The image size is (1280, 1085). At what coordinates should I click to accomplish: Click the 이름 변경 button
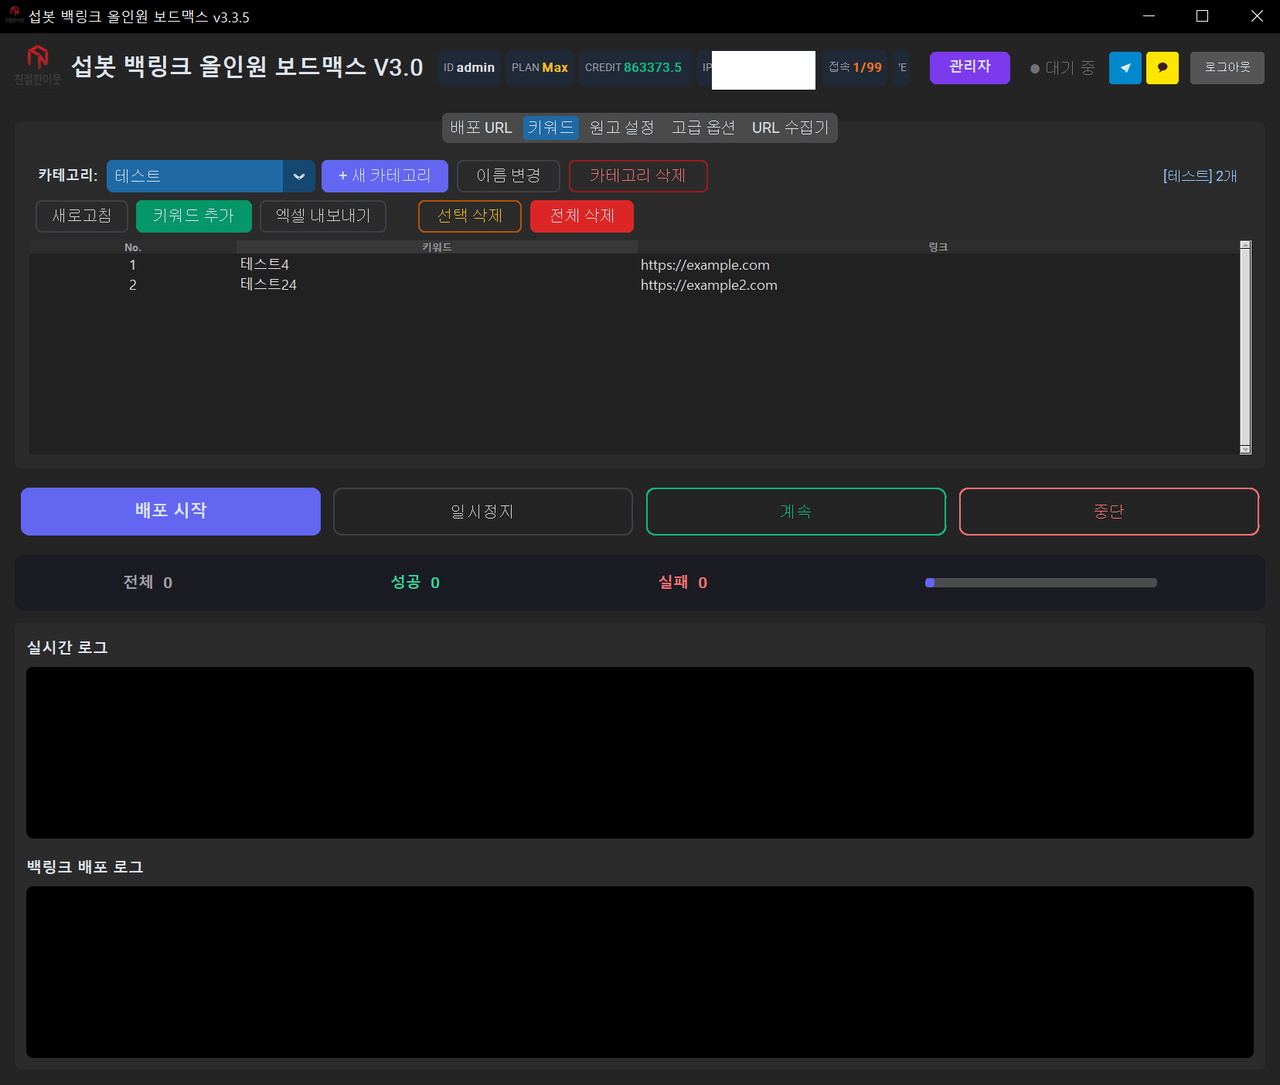coord(508,176)
